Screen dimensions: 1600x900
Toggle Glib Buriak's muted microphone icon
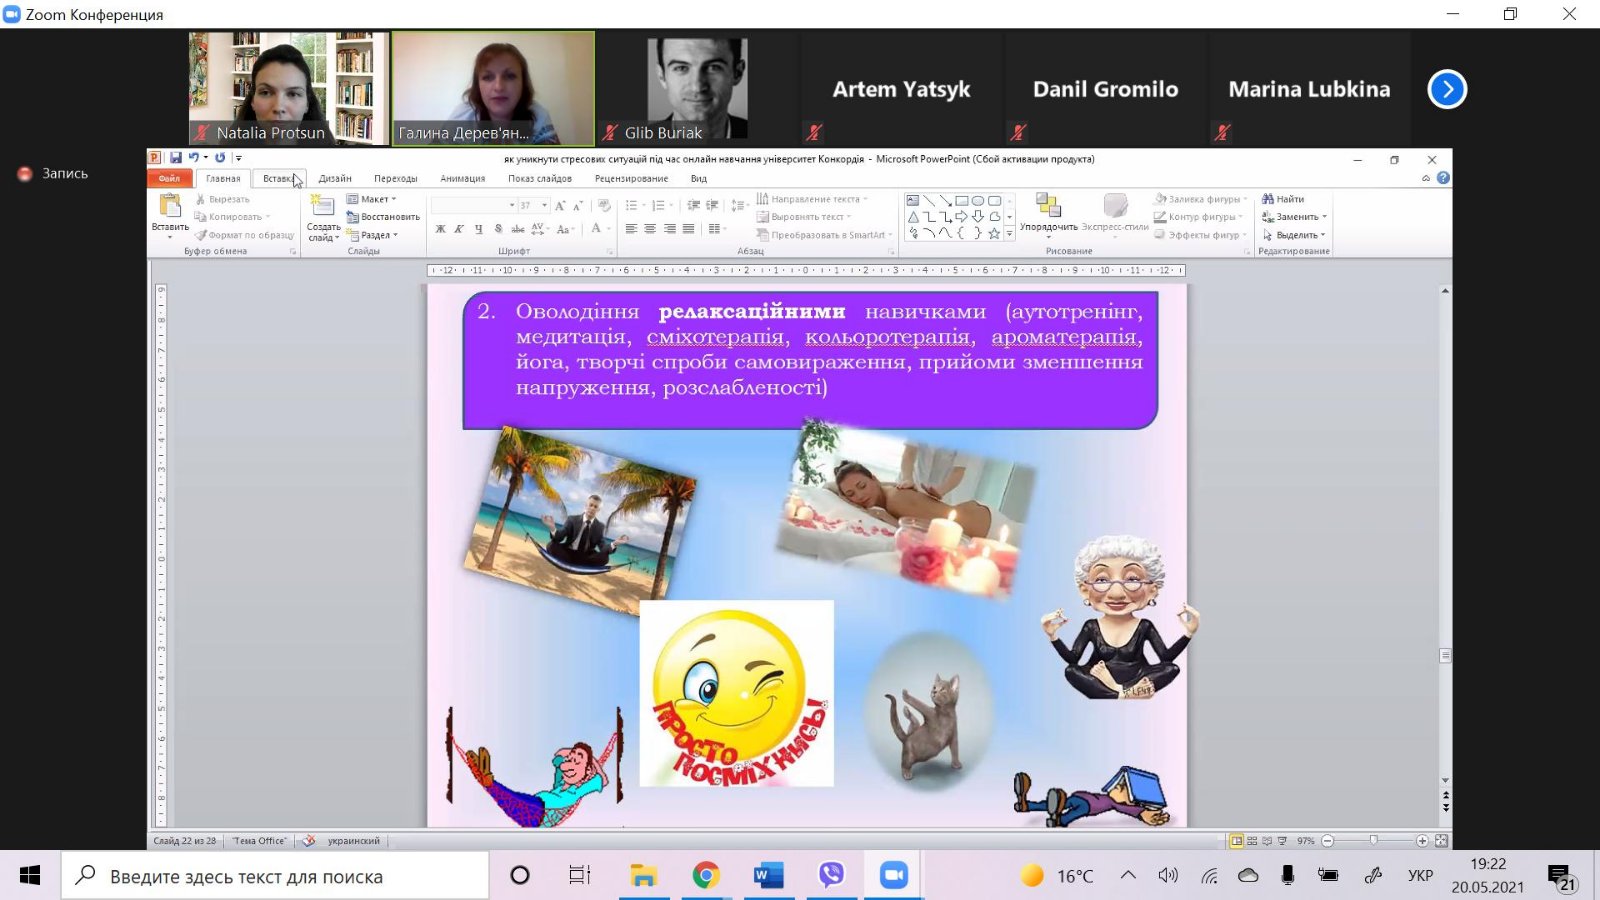[x=611, y=133]
